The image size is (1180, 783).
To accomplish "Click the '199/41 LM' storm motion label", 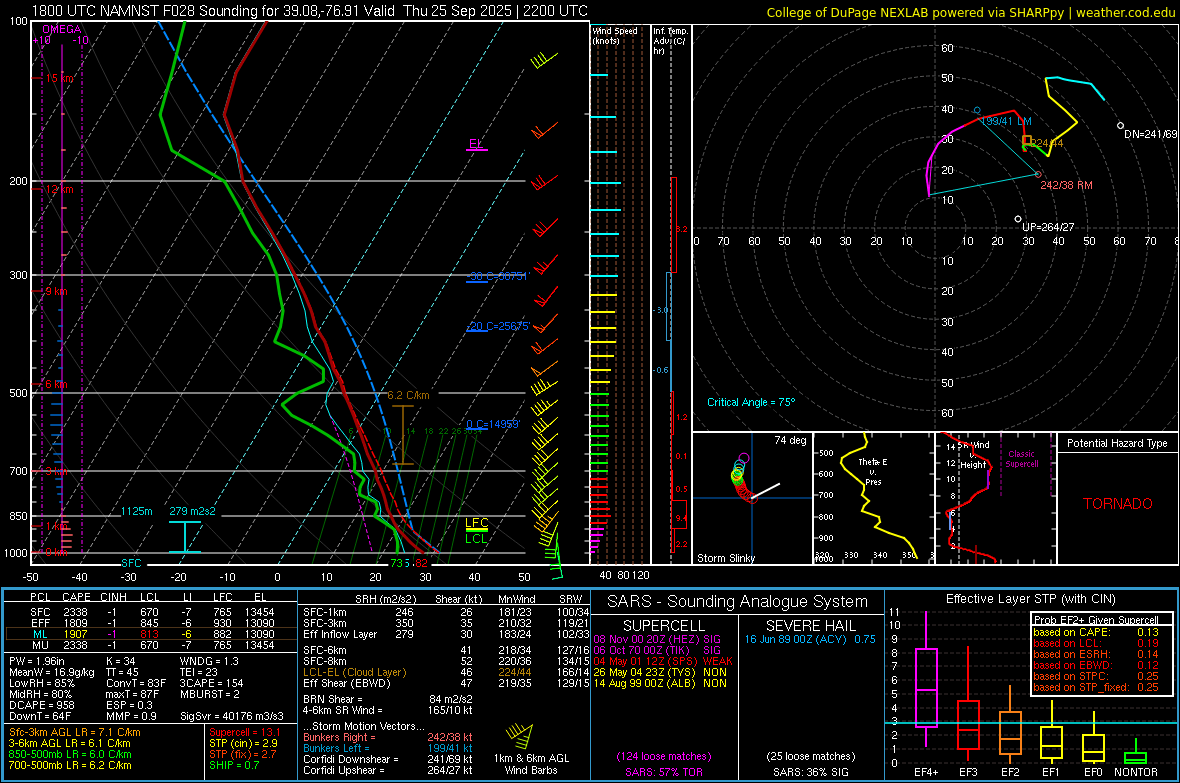I will point(1006,121).
